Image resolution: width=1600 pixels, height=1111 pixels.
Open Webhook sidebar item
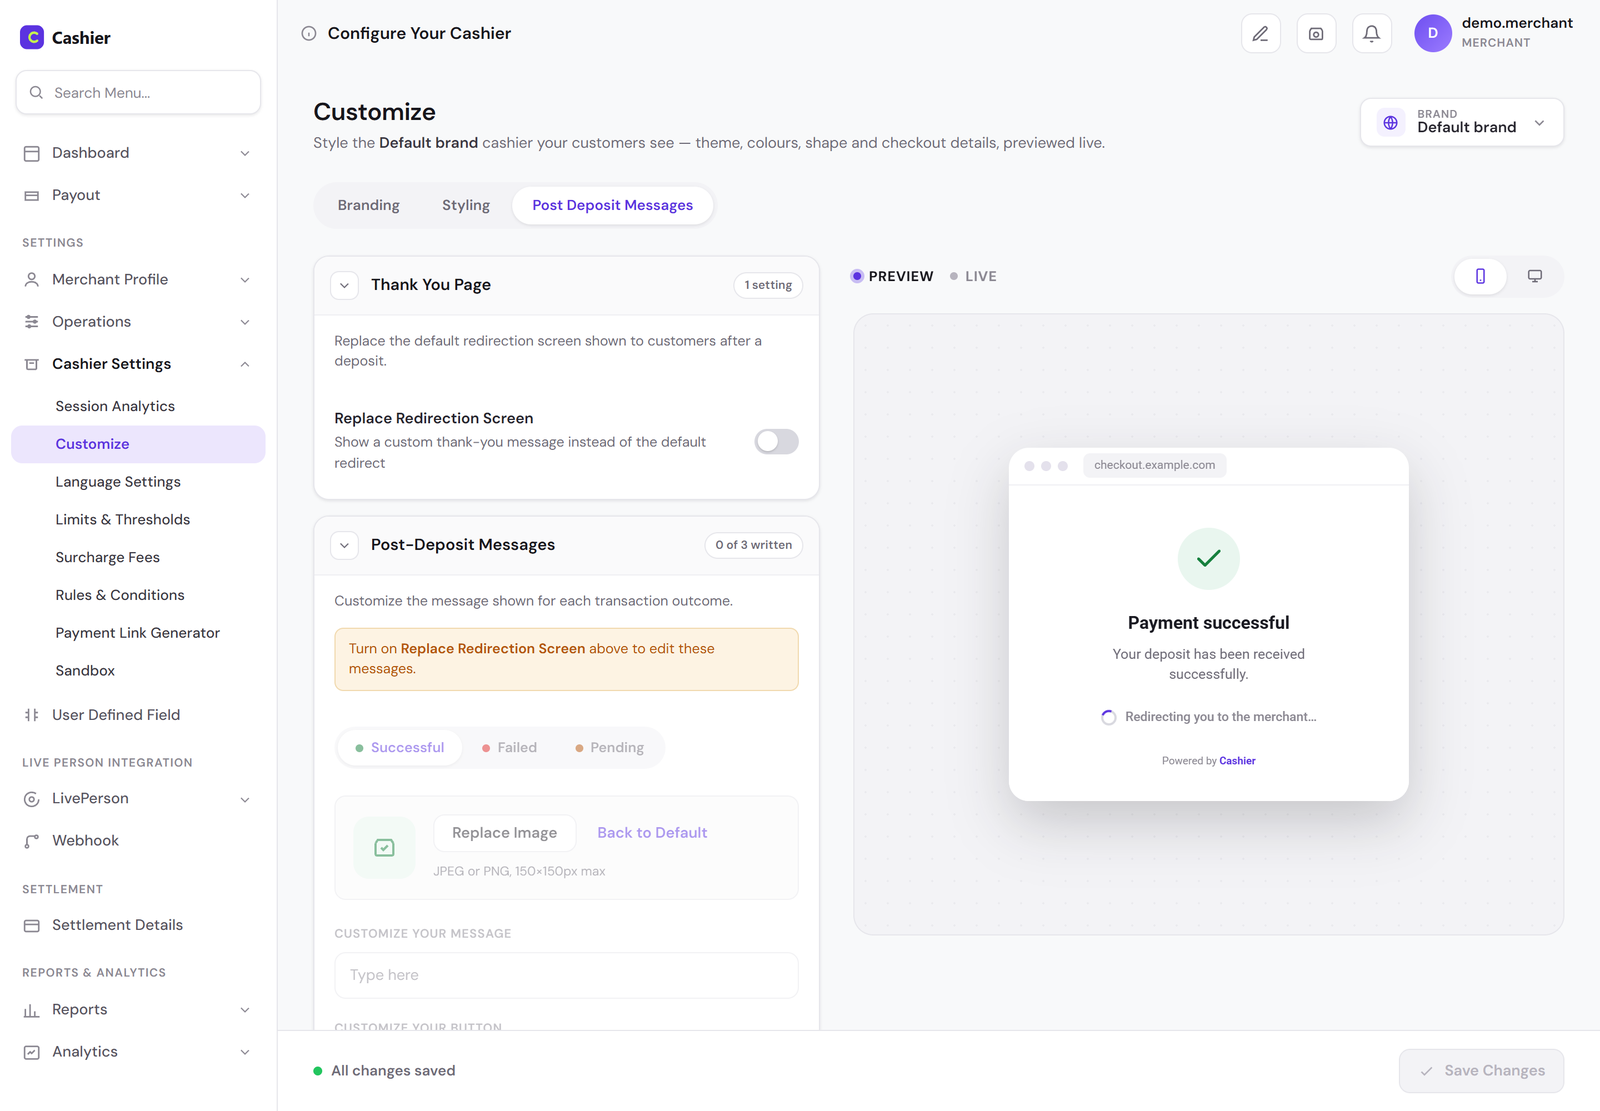click(138, 841)
